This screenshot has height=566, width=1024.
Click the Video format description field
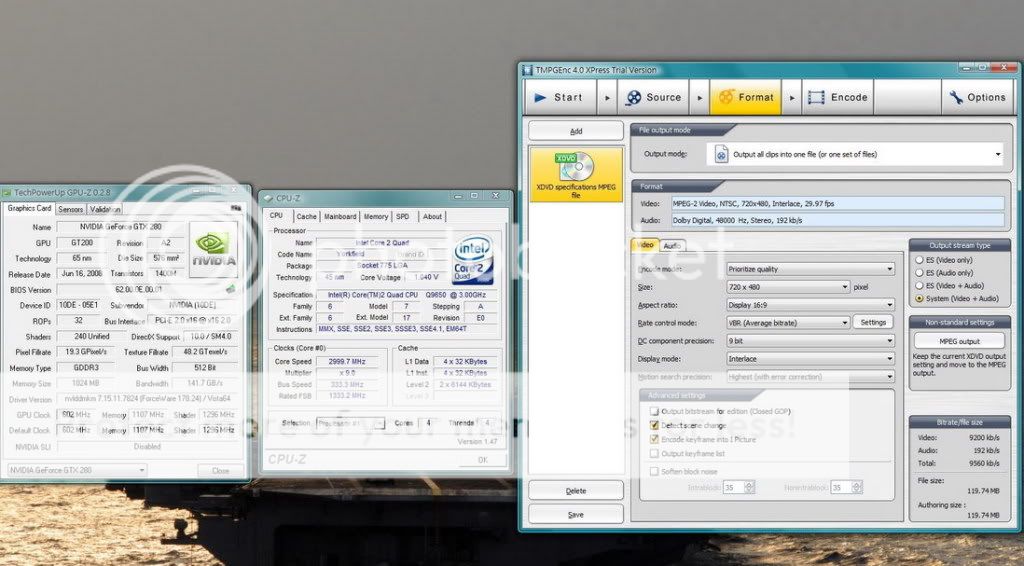(x=838, y=204)
